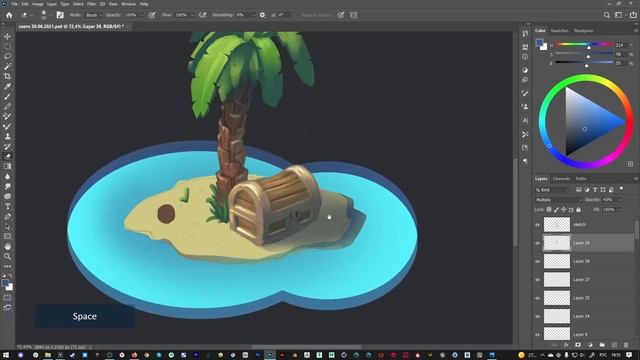Expand the layer Fill arrow

pos(620,209)
